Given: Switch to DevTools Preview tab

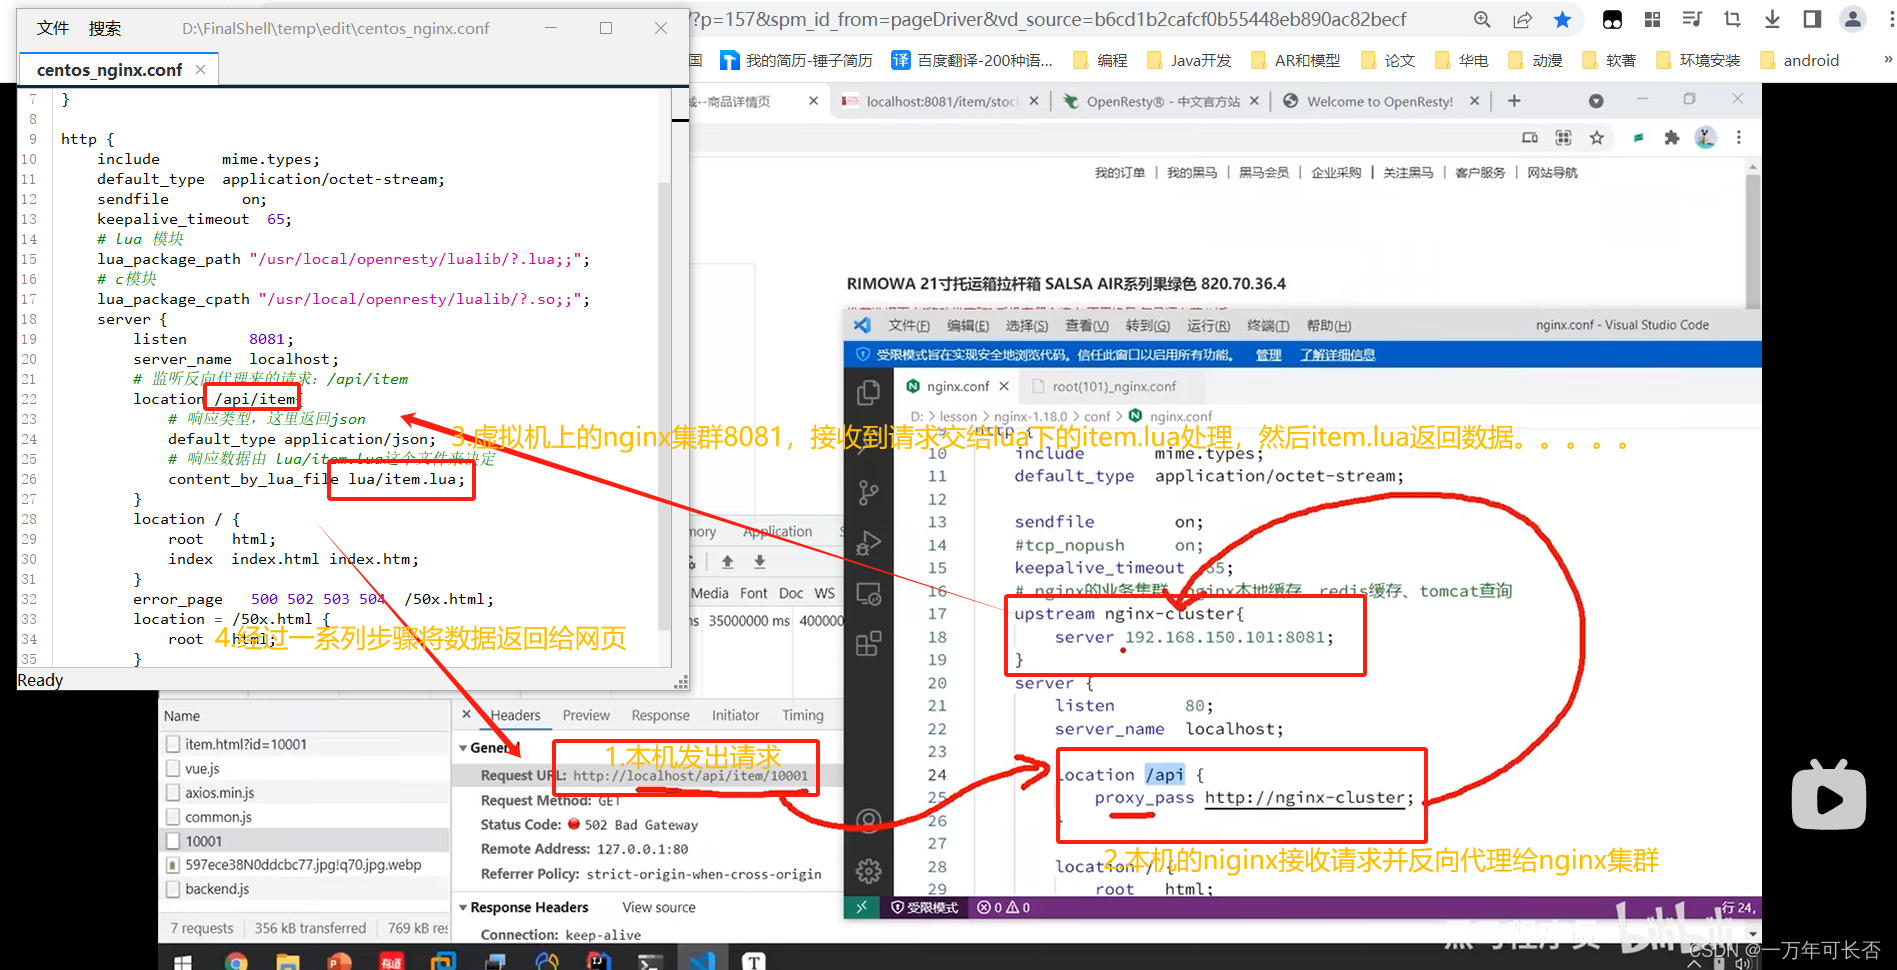Looking at the screenshot, I should (586, 715).
